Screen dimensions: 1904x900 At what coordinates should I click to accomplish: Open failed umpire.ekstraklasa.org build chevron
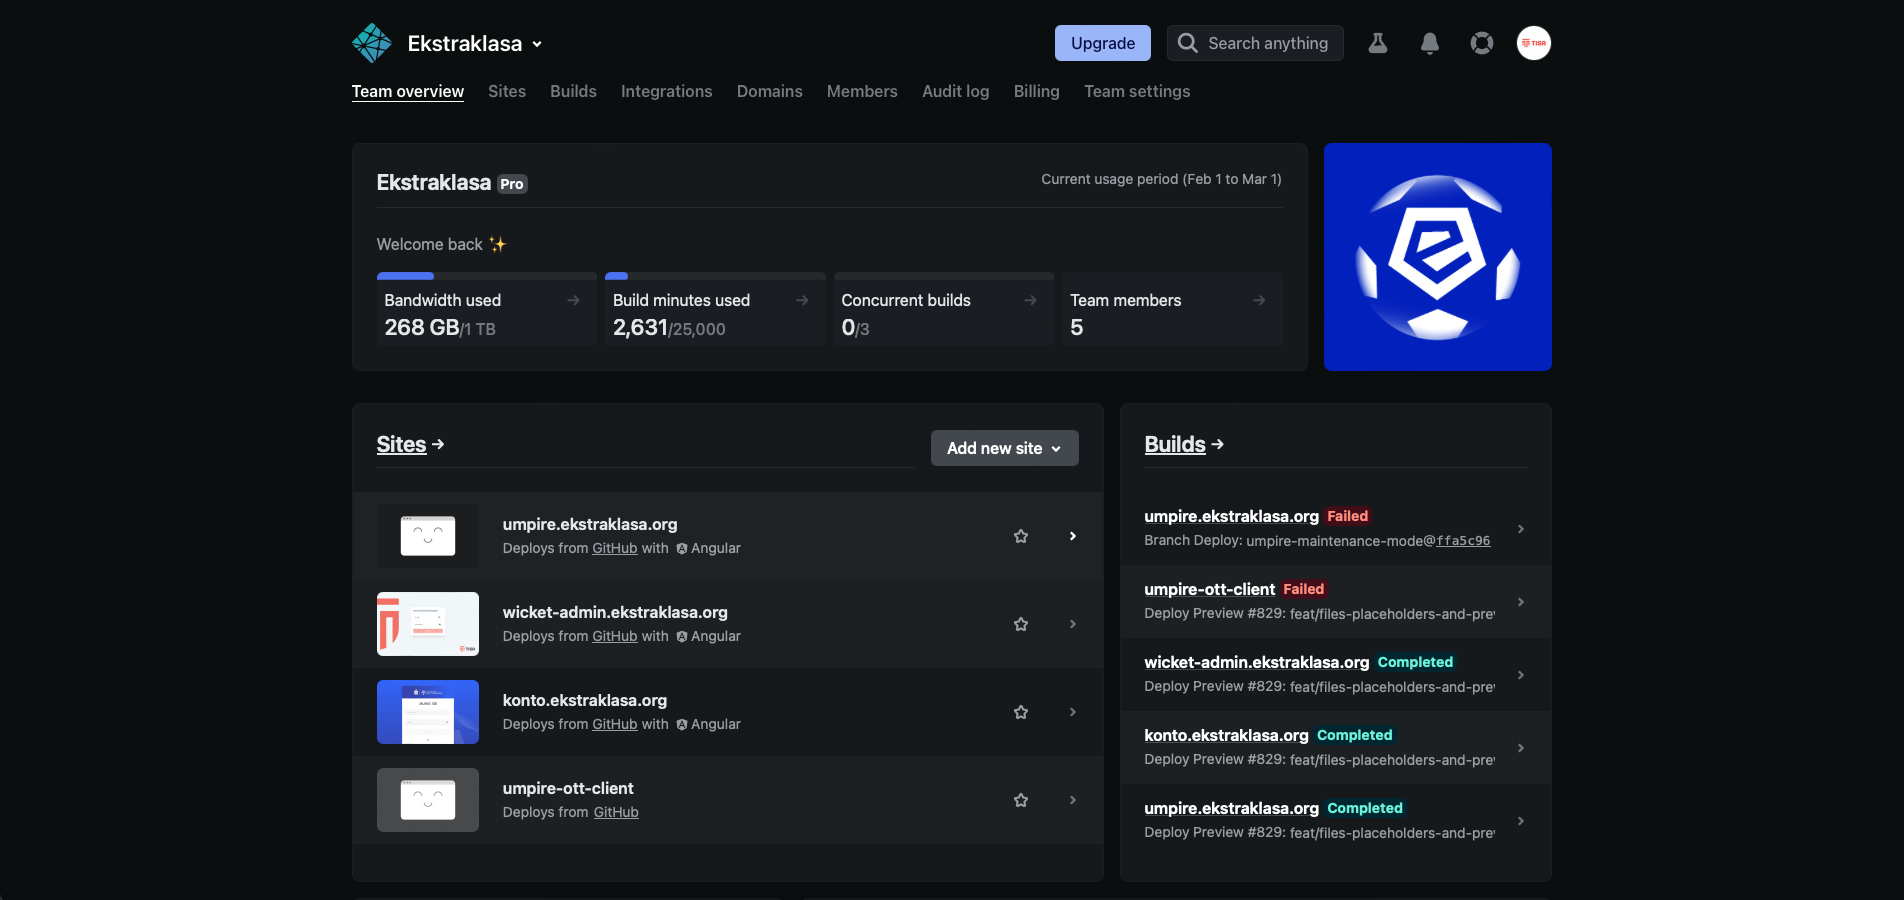tap(1521, 529)
